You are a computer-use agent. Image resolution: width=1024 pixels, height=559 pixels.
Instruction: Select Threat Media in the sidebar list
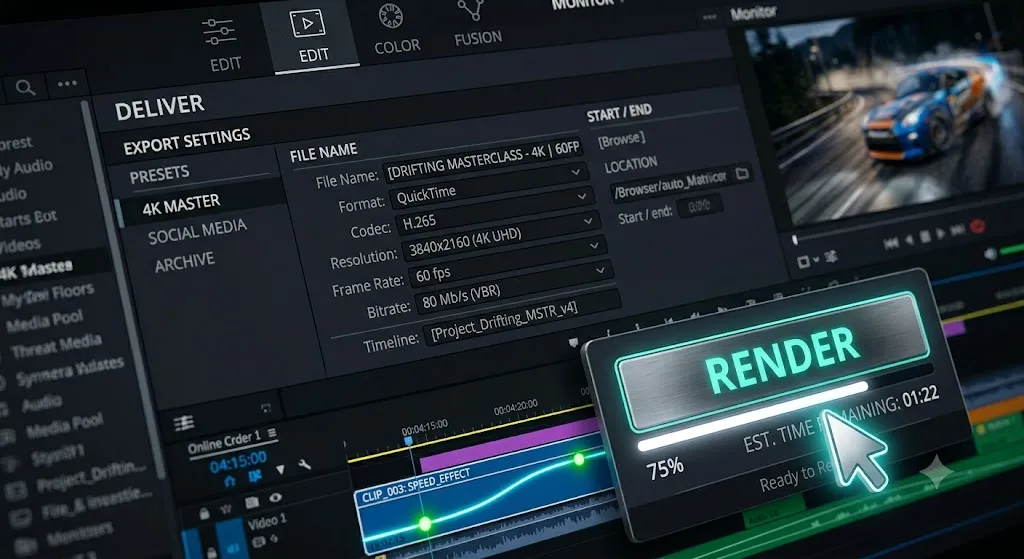[x=56, y=347]
